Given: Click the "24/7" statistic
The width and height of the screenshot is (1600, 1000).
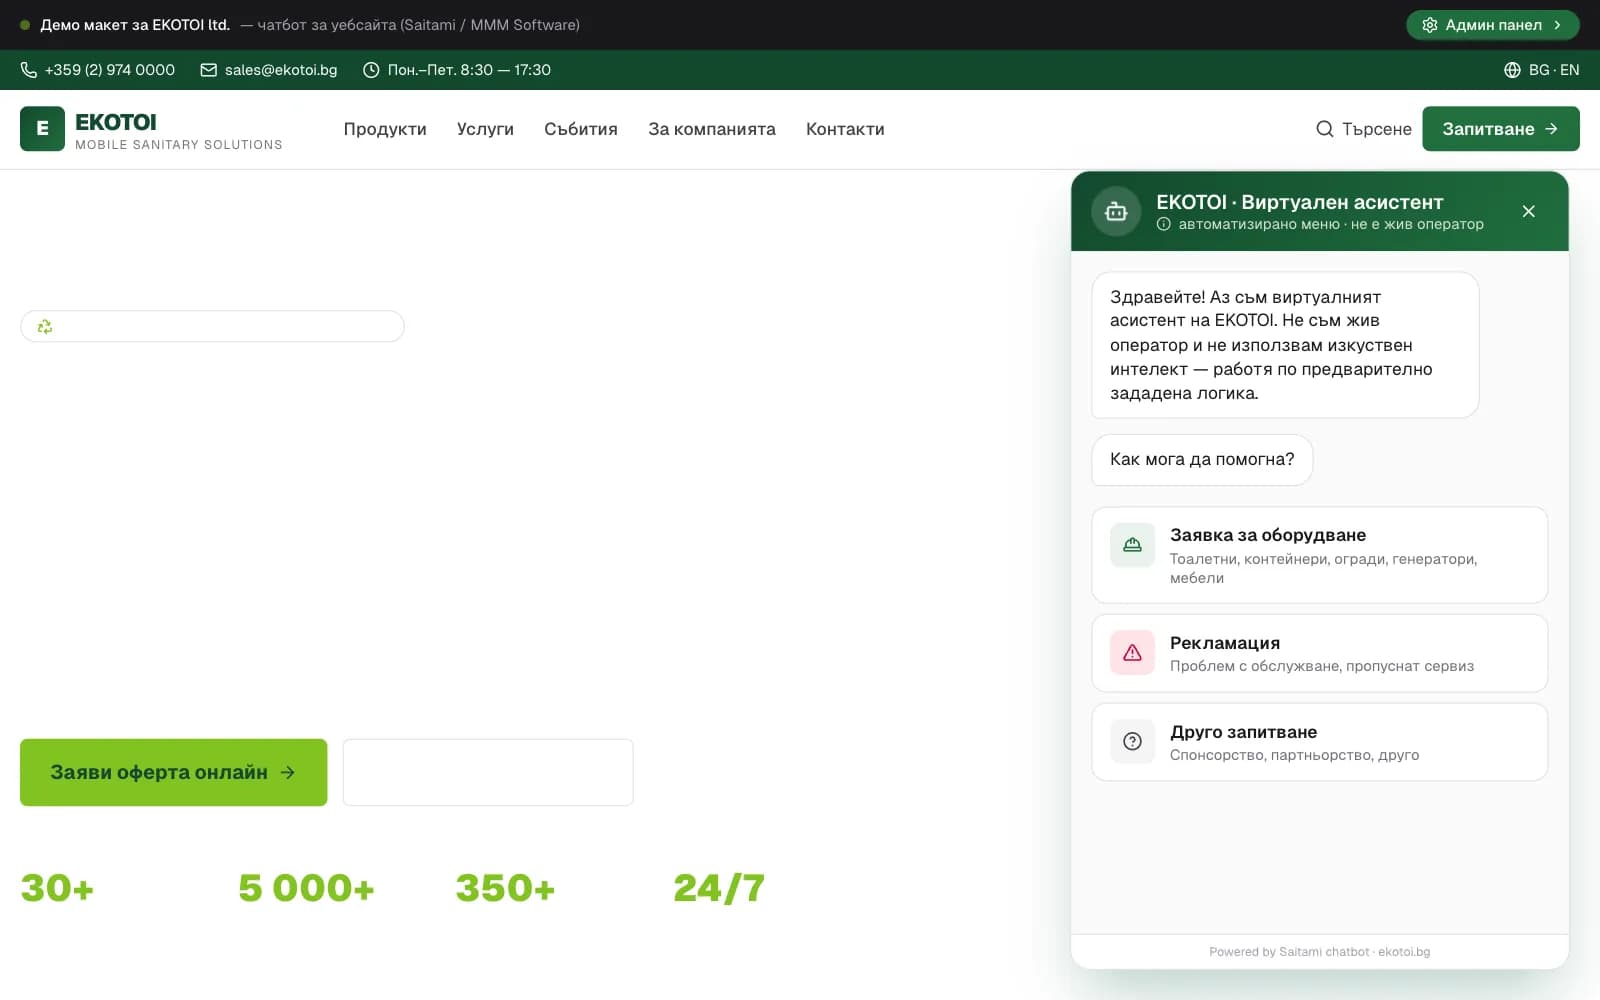Looking at the screenshot, I should (719, 888).
